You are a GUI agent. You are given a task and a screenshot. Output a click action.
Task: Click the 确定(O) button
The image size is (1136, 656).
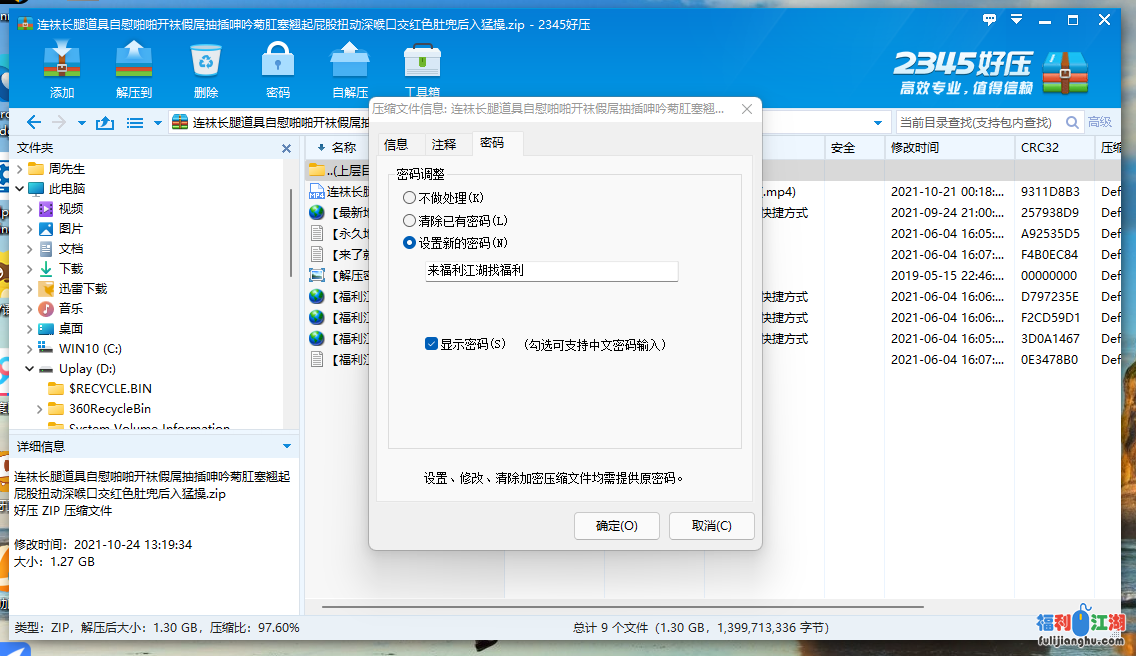616,526
